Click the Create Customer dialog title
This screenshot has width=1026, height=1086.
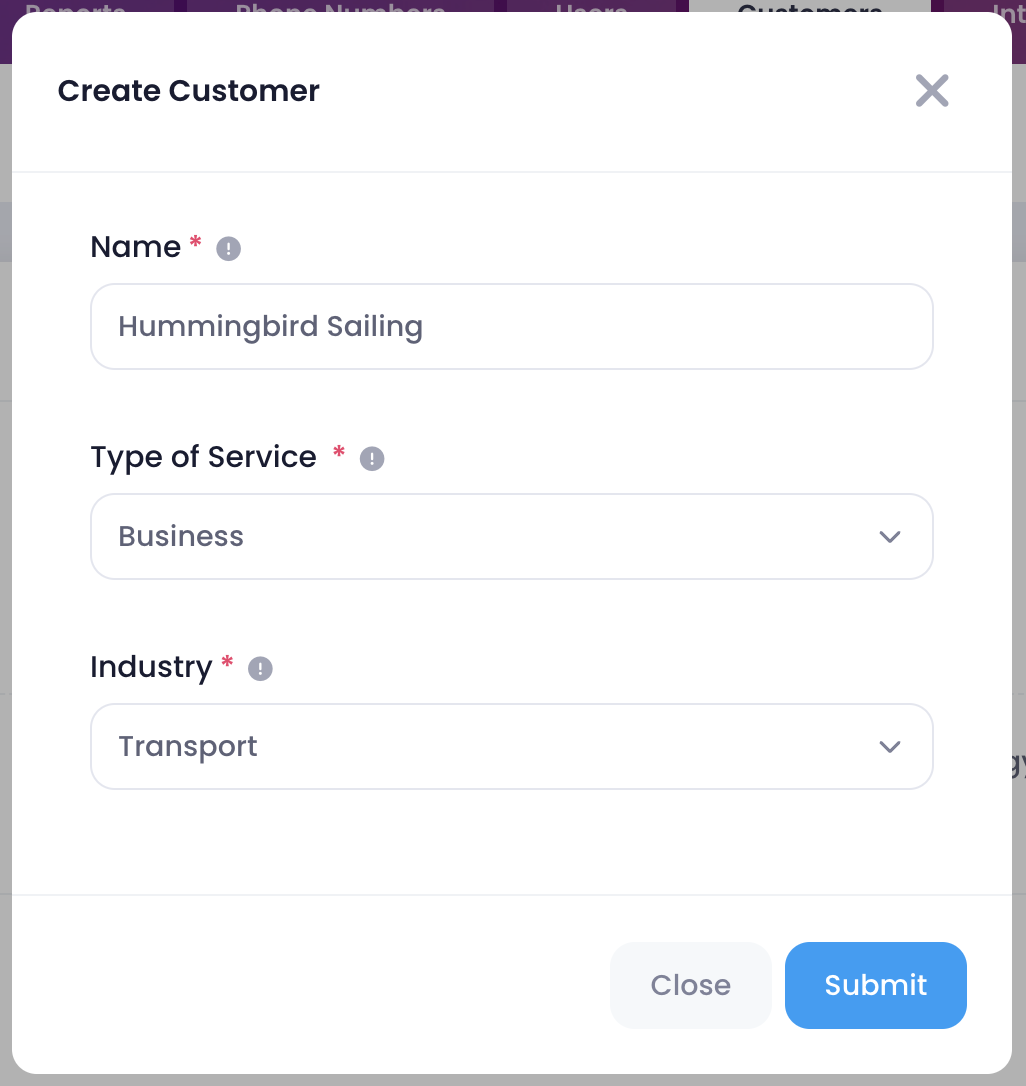coord(188,91)
